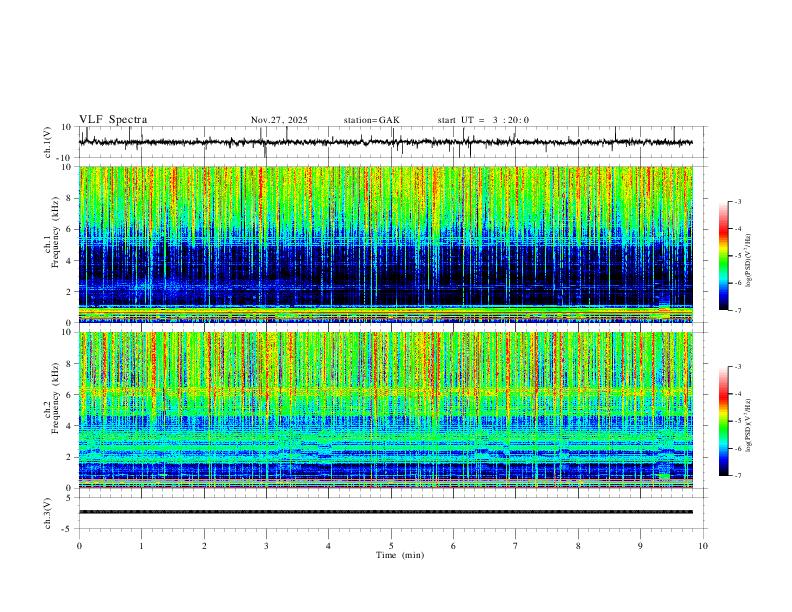Click the "ch.3(V)" axis label
The width and height of the screenshot is (792, 612).
(48, 513)
